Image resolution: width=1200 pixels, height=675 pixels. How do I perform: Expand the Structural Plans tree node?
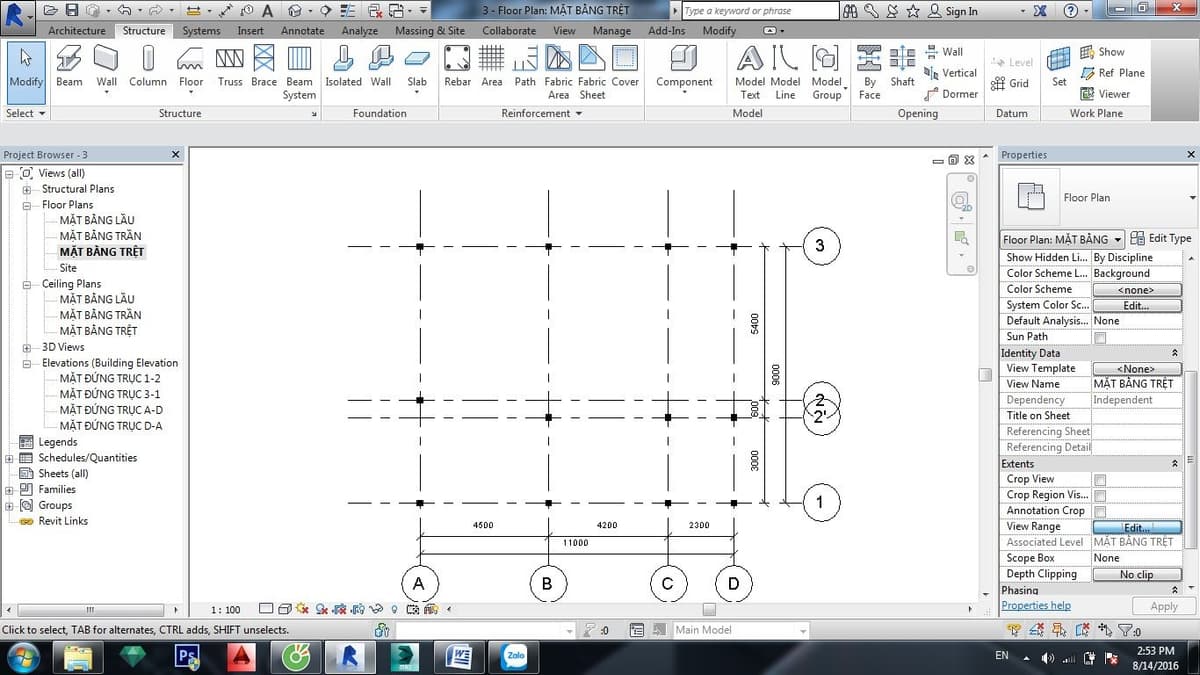pos(27,189)
